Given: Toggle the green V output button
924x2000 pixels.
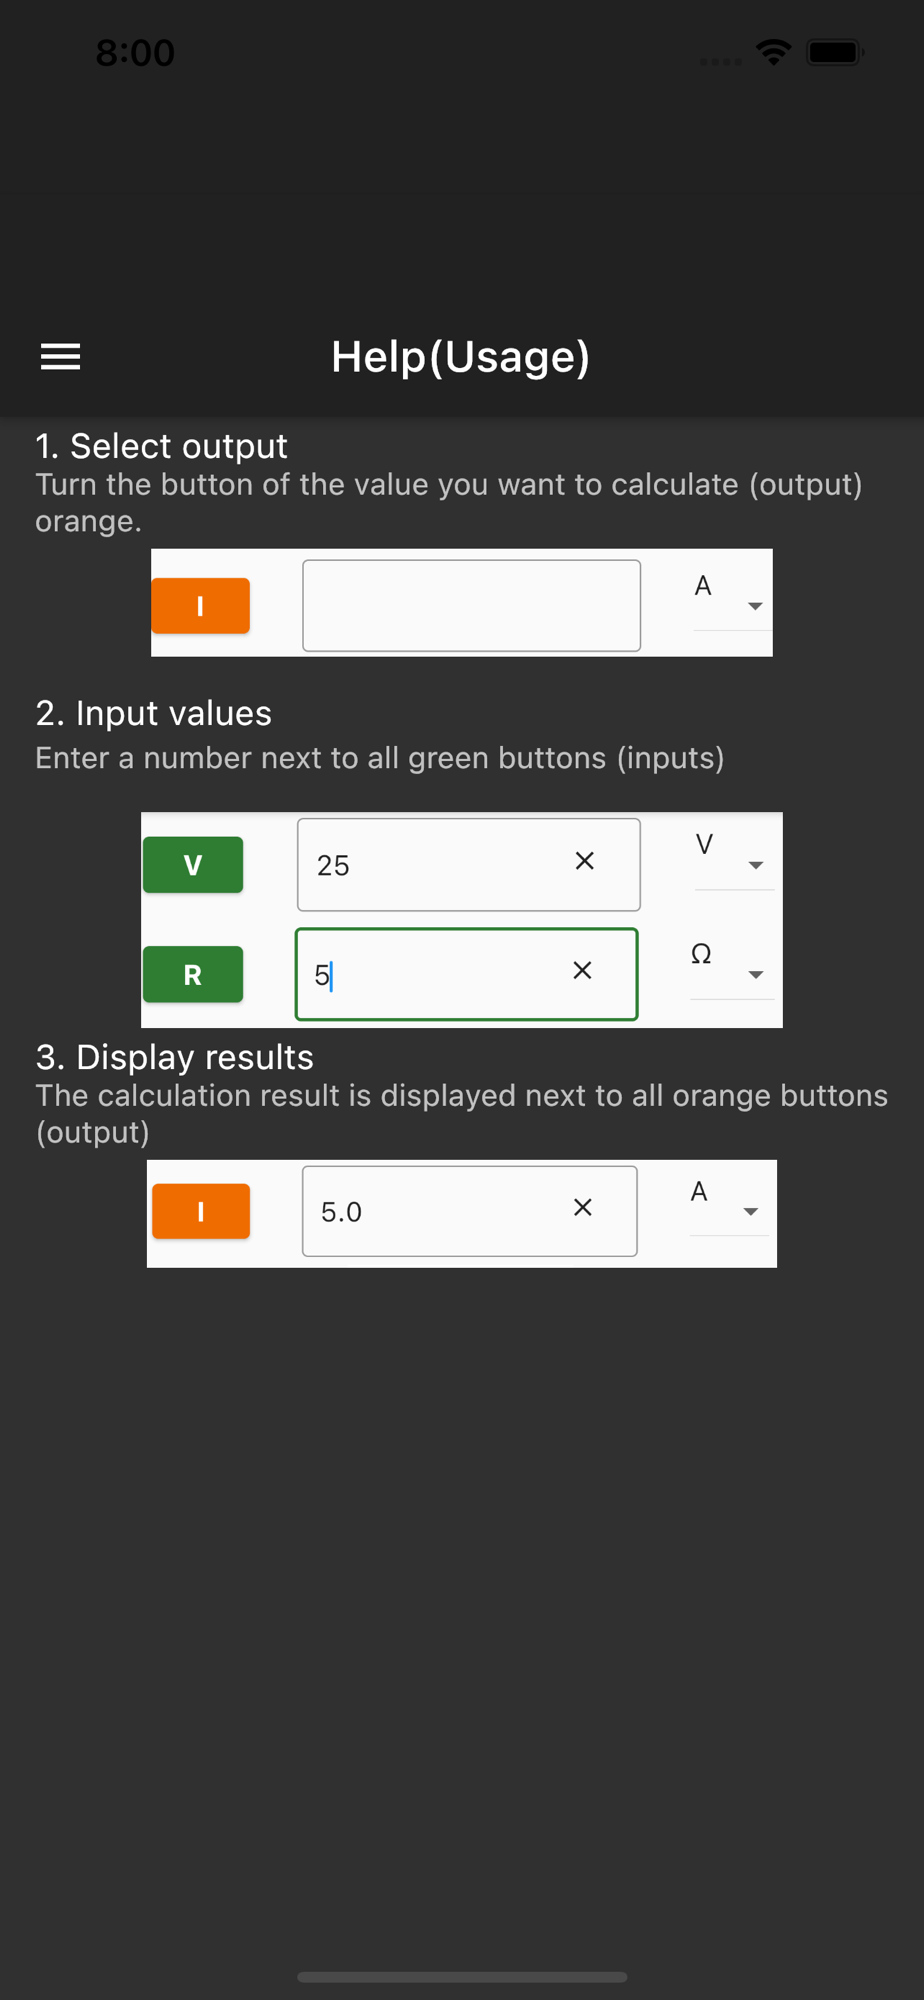Looking at the screenshot, I should [193, 865].
